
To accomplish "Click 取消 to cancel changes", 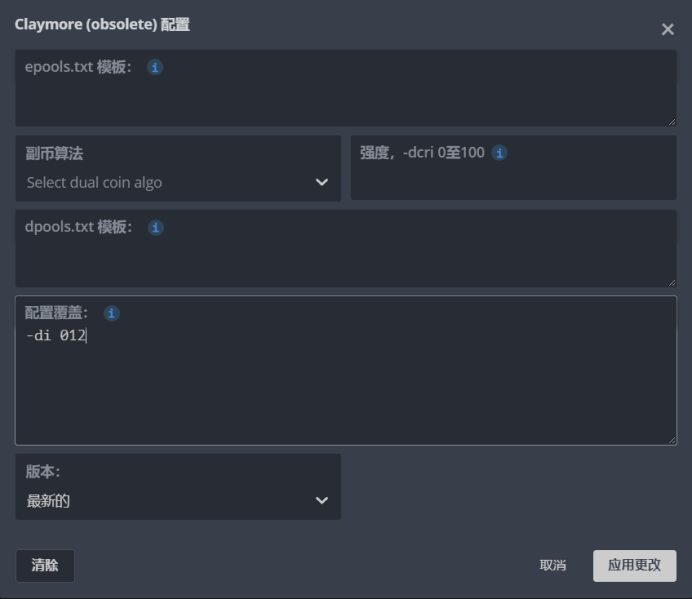I will 553,565.
